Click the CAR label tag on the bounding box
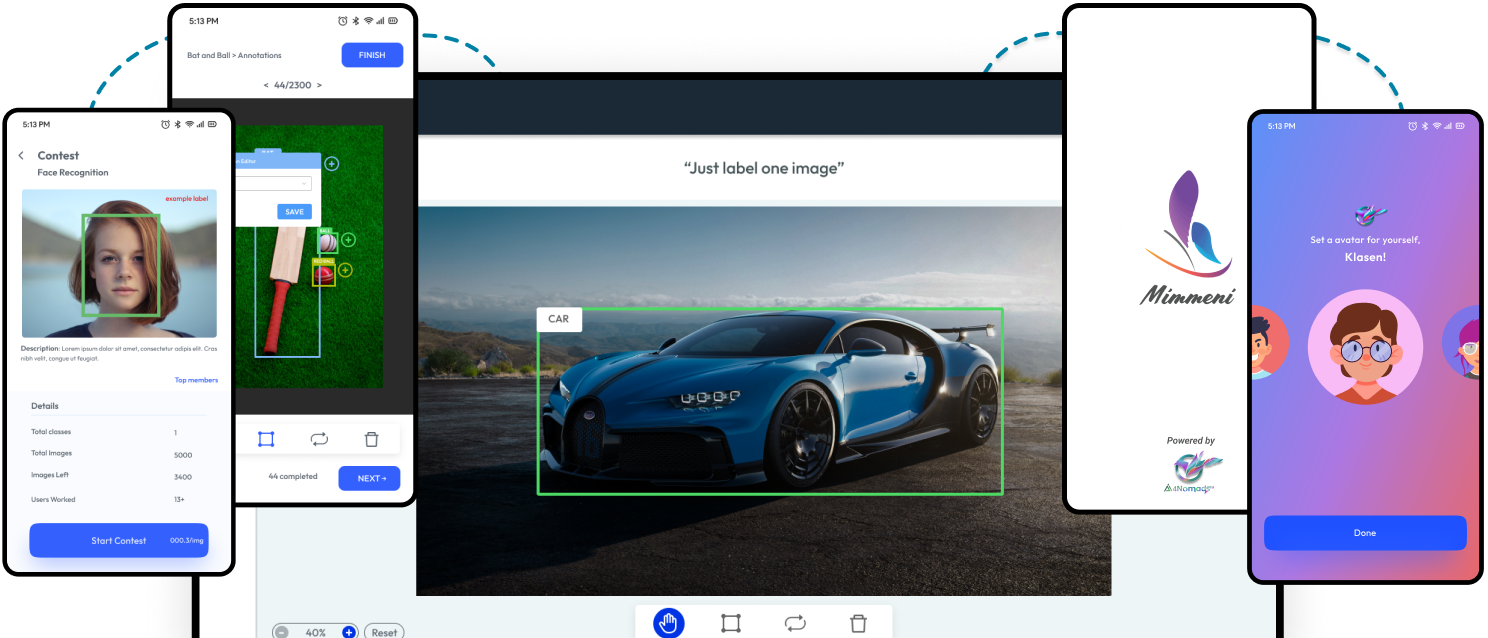1488x638 pixels. coord(559,319)
